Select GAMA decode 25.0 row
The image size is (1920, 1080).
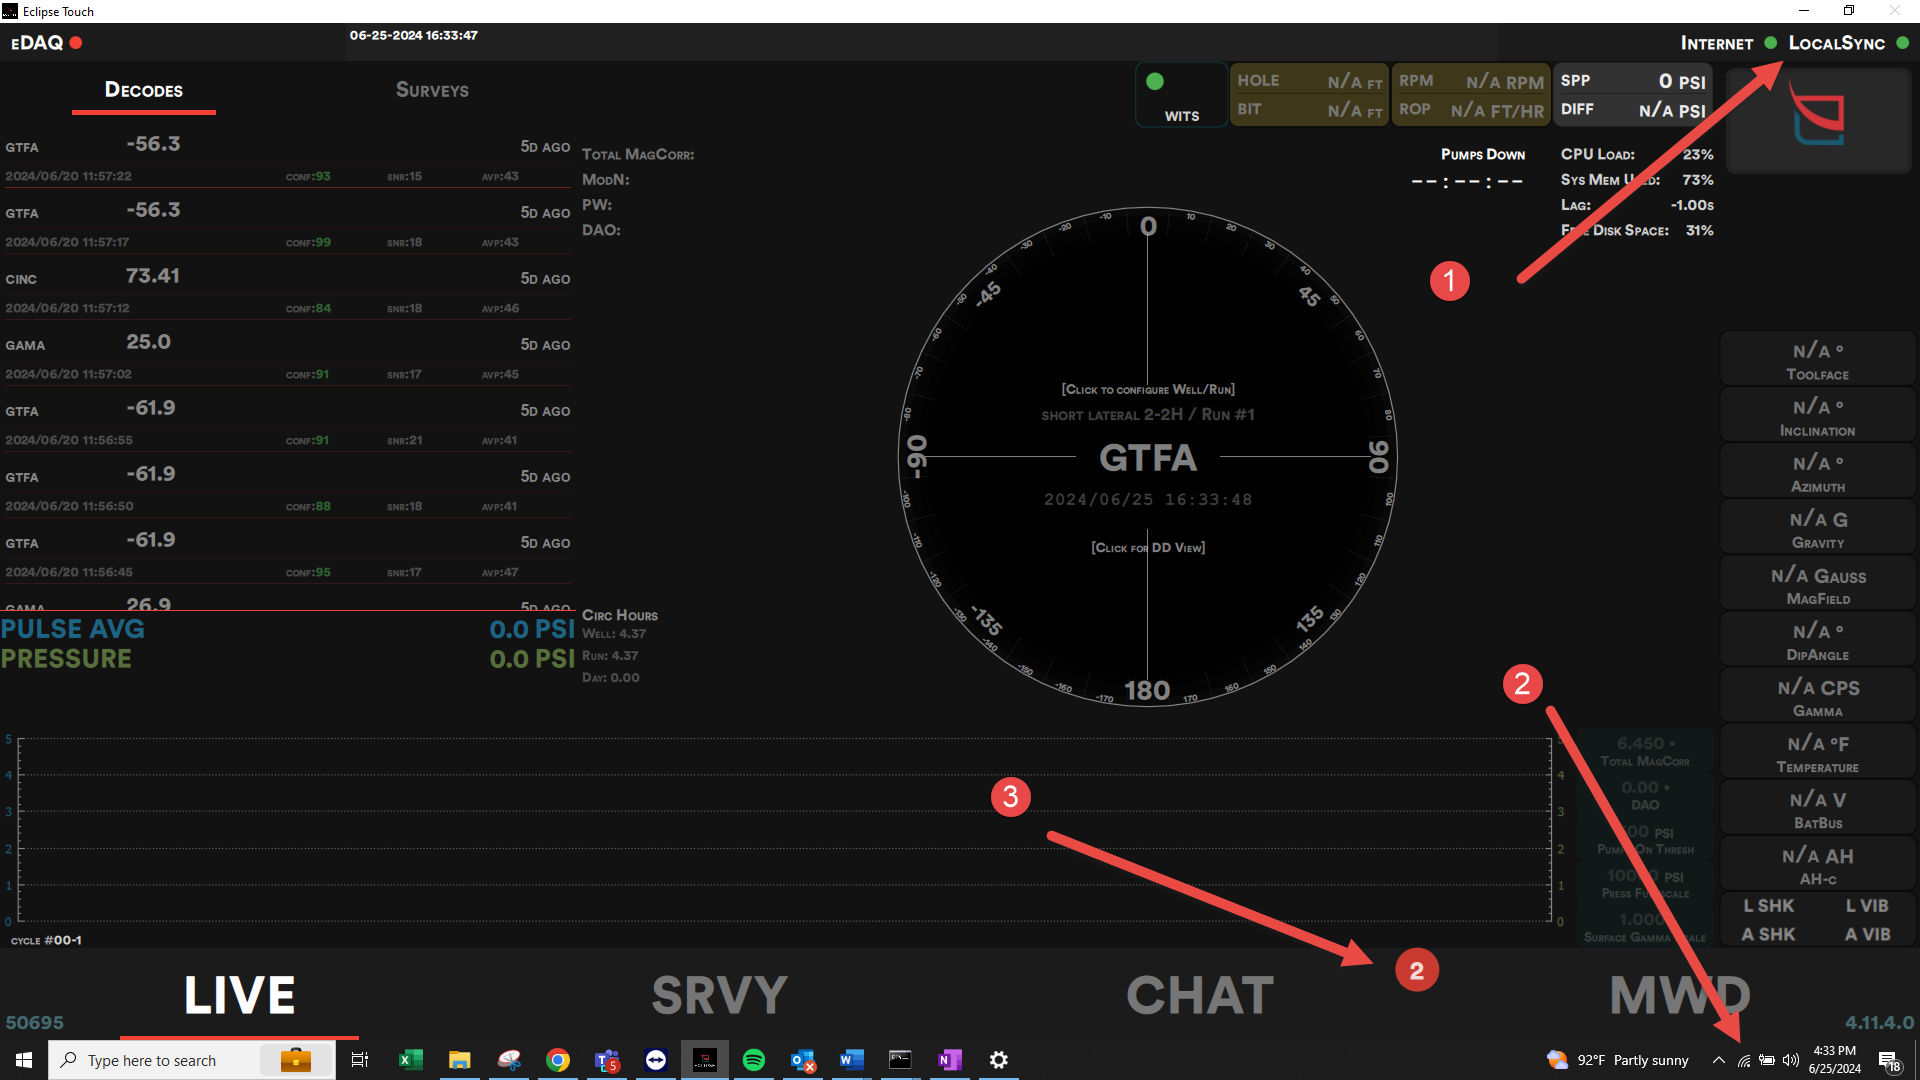(x=287, y=357)
